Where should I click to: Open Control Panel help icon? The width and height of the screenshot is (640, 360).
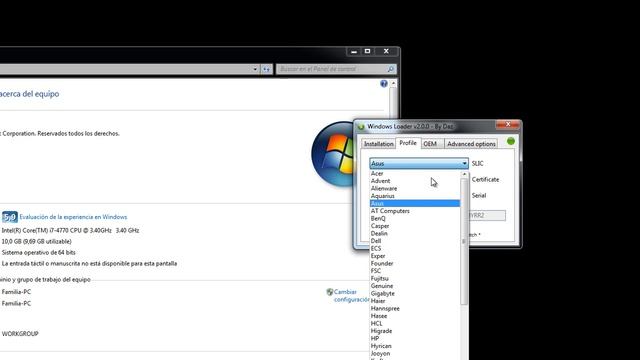[384, 84]
